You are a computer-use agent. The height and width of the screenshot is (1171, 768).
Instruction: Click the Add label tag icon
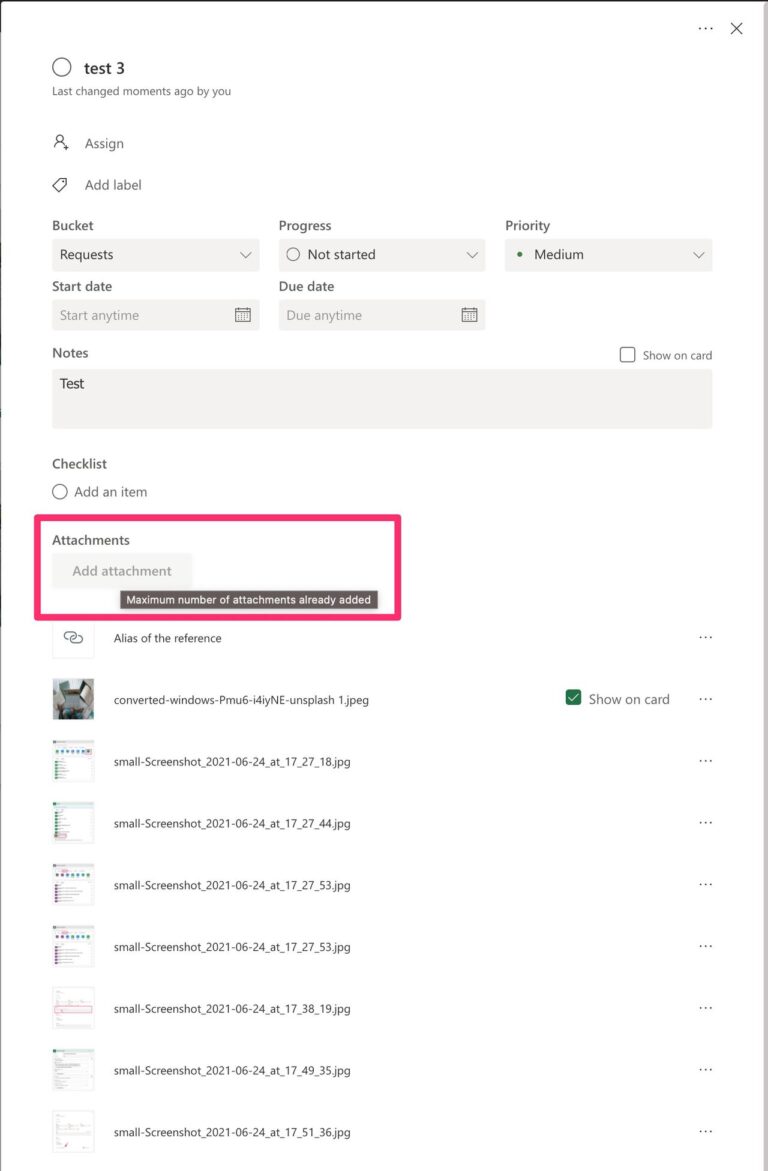point(61,184)
